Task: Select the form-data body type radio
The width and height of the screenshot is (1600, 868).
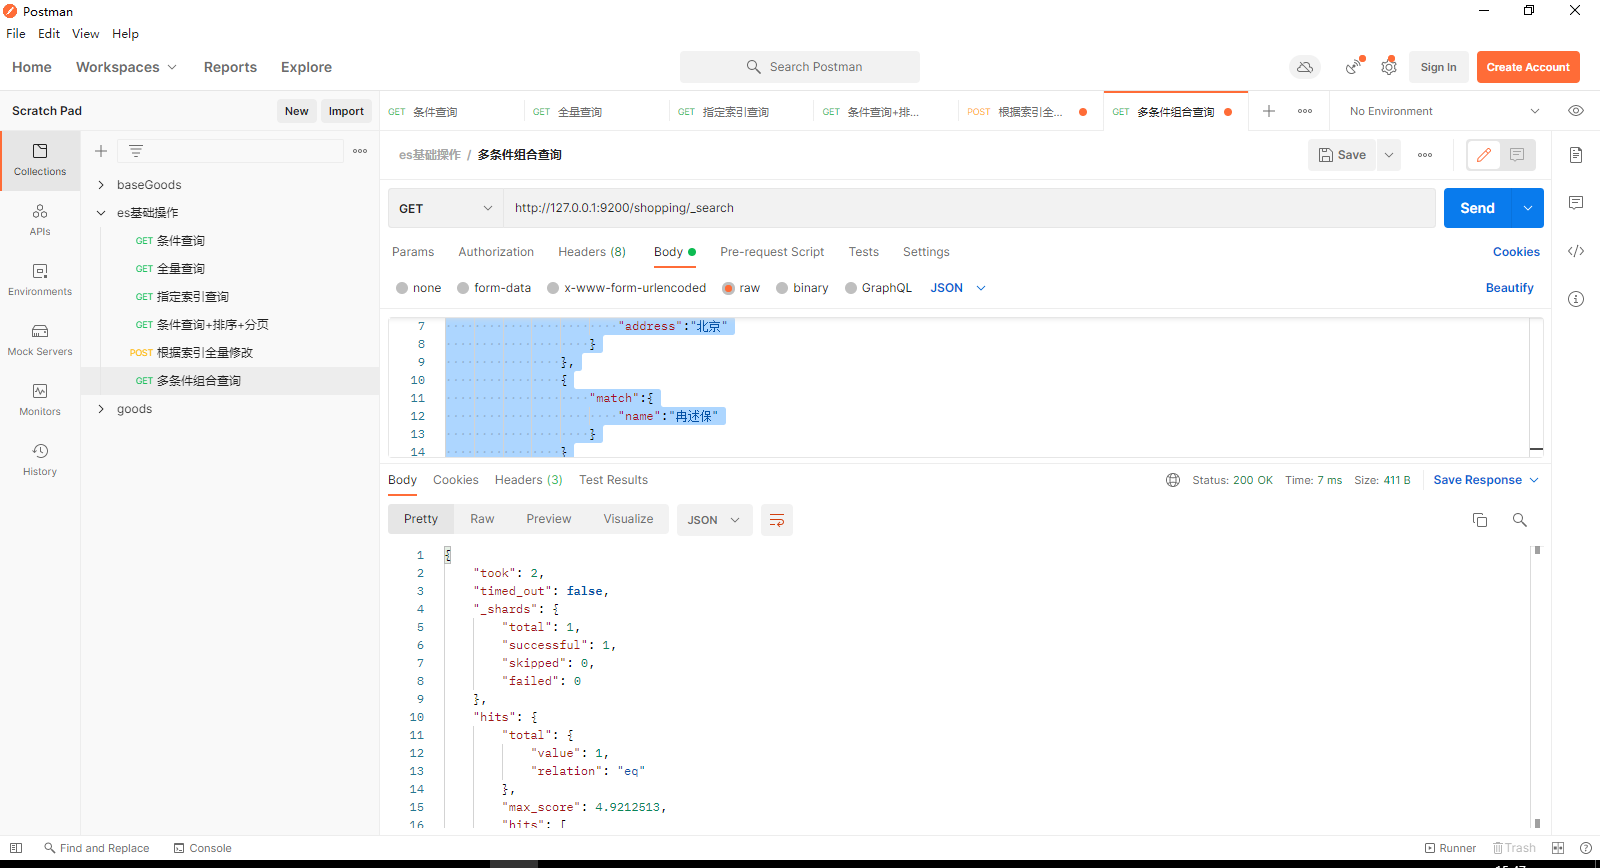Action: pos(463,288)
